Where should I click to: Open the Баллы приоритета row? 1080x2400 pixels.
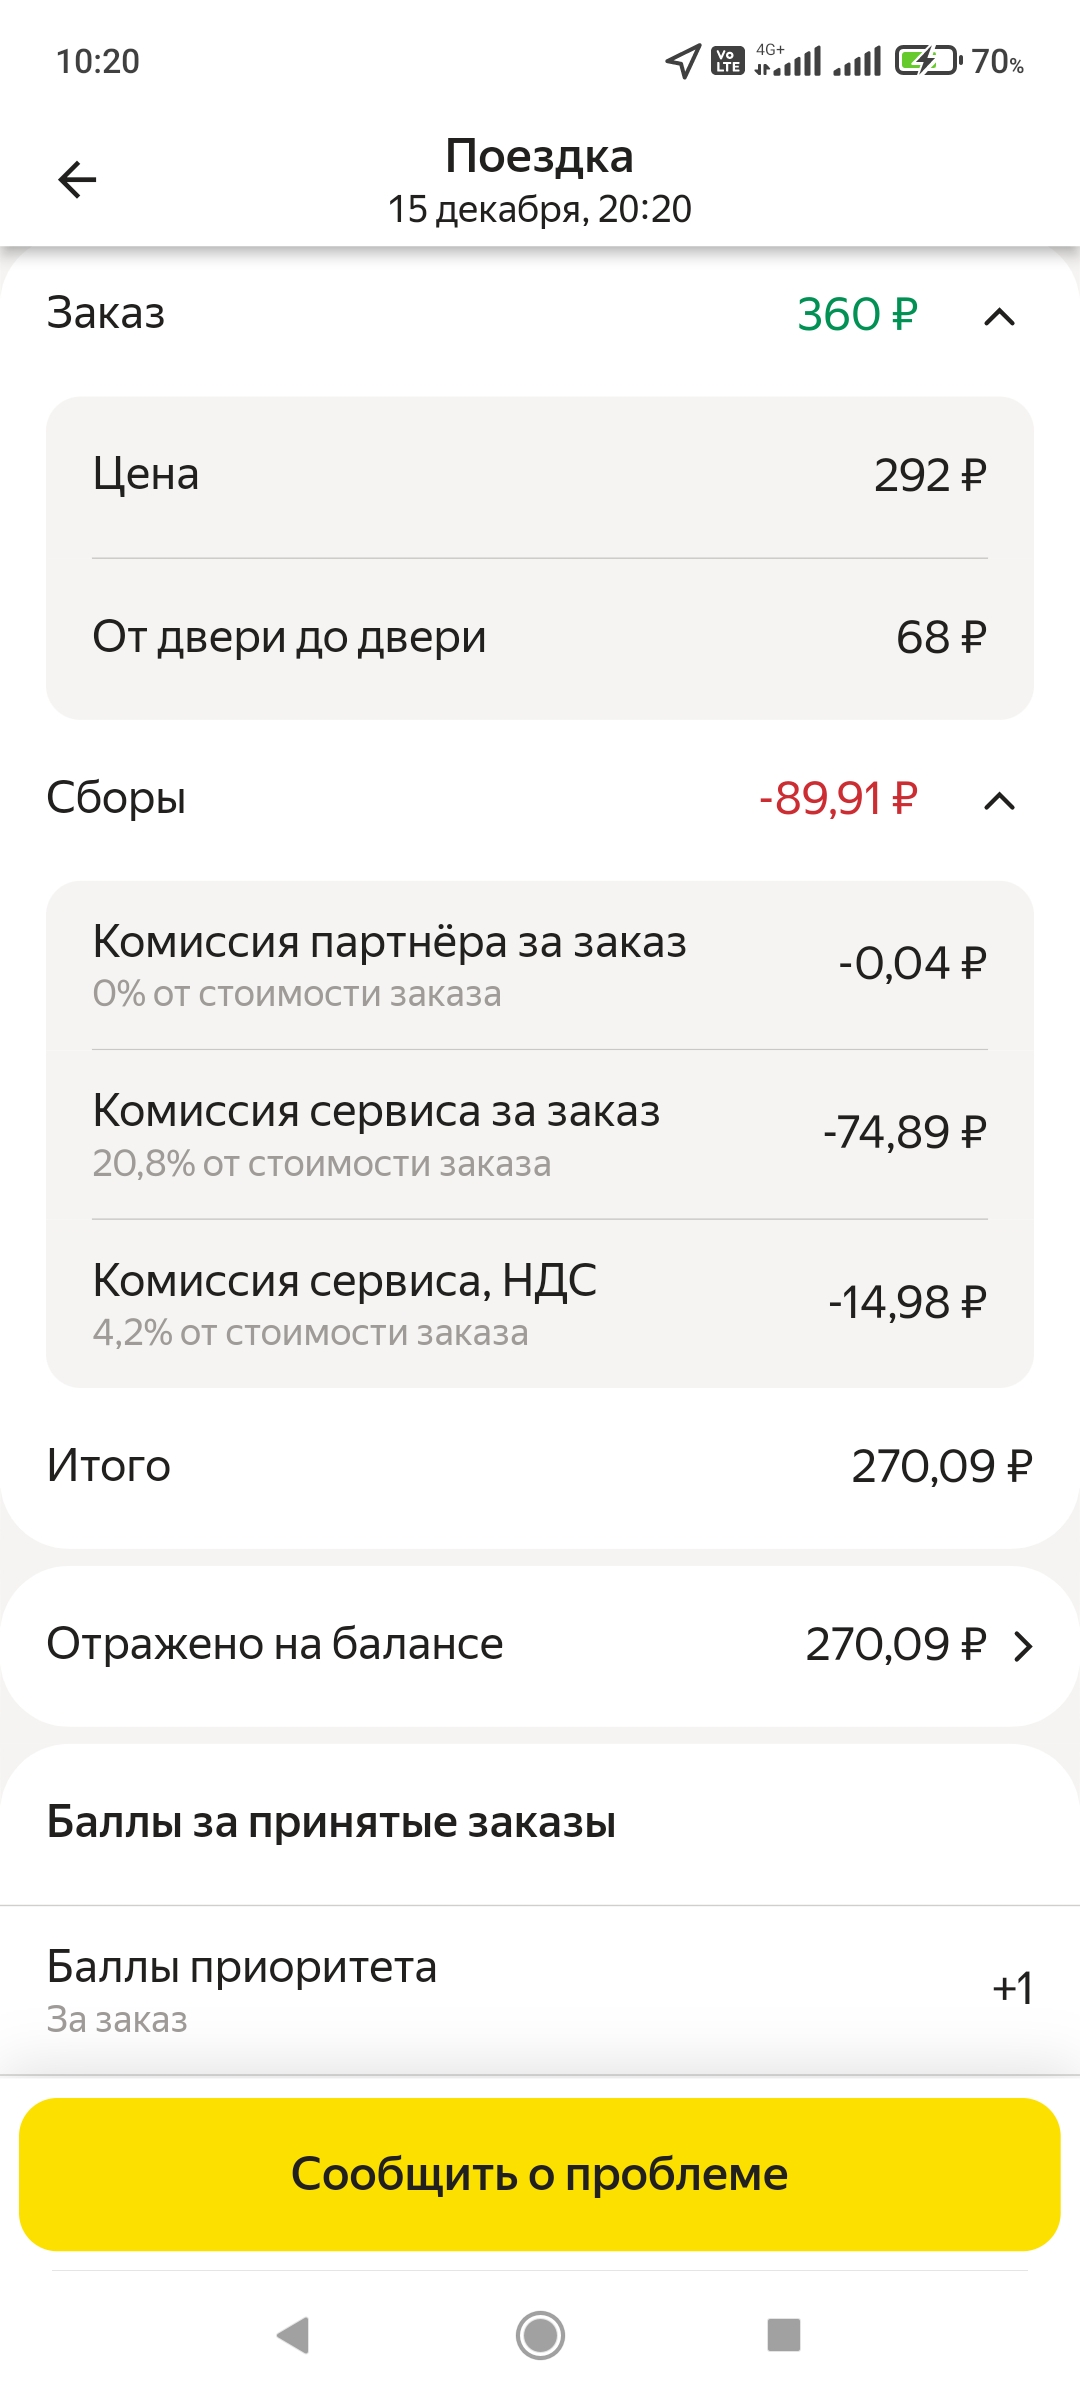point(540,1989)
